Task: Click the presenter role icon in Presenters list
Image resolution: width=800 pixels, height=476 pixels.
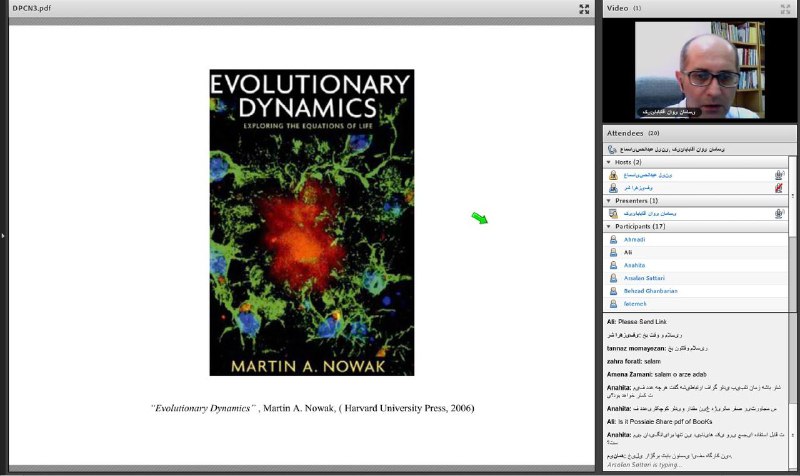Action: (613, 214)
